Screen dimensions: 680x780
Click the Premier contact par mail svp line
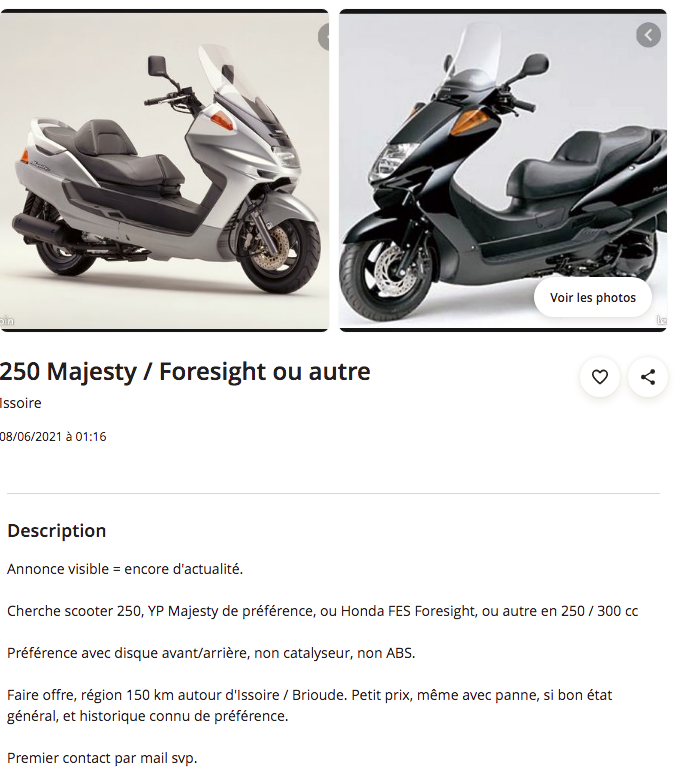pos(102,758)
